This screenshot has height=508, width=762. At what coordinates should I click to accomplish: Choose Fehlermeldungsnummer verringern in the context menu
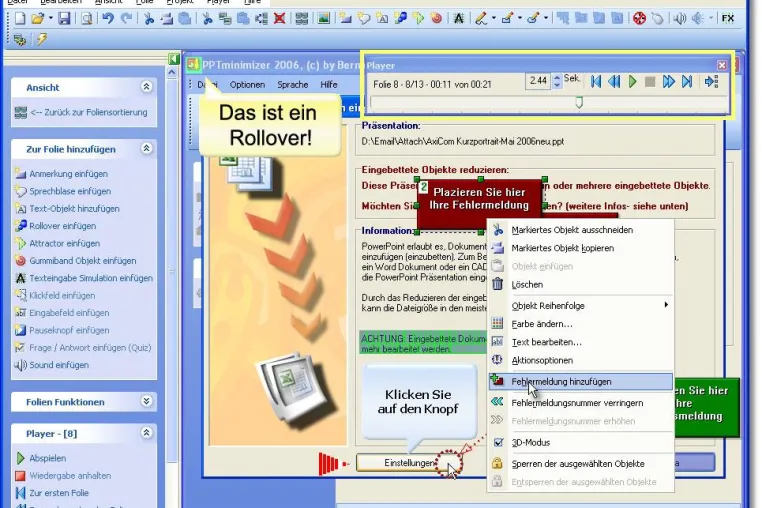[x=581, y=403]
